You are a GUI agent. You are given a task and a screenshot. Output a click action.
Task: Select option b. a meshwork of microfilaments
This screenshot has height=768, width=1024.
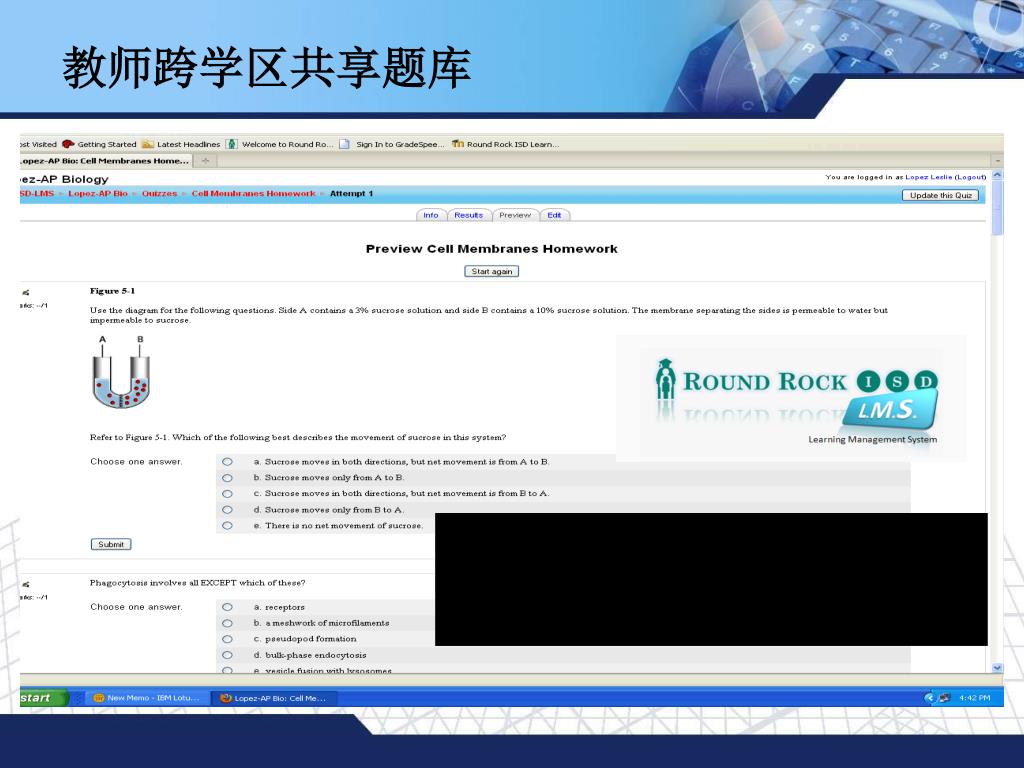tap(227, 623)
